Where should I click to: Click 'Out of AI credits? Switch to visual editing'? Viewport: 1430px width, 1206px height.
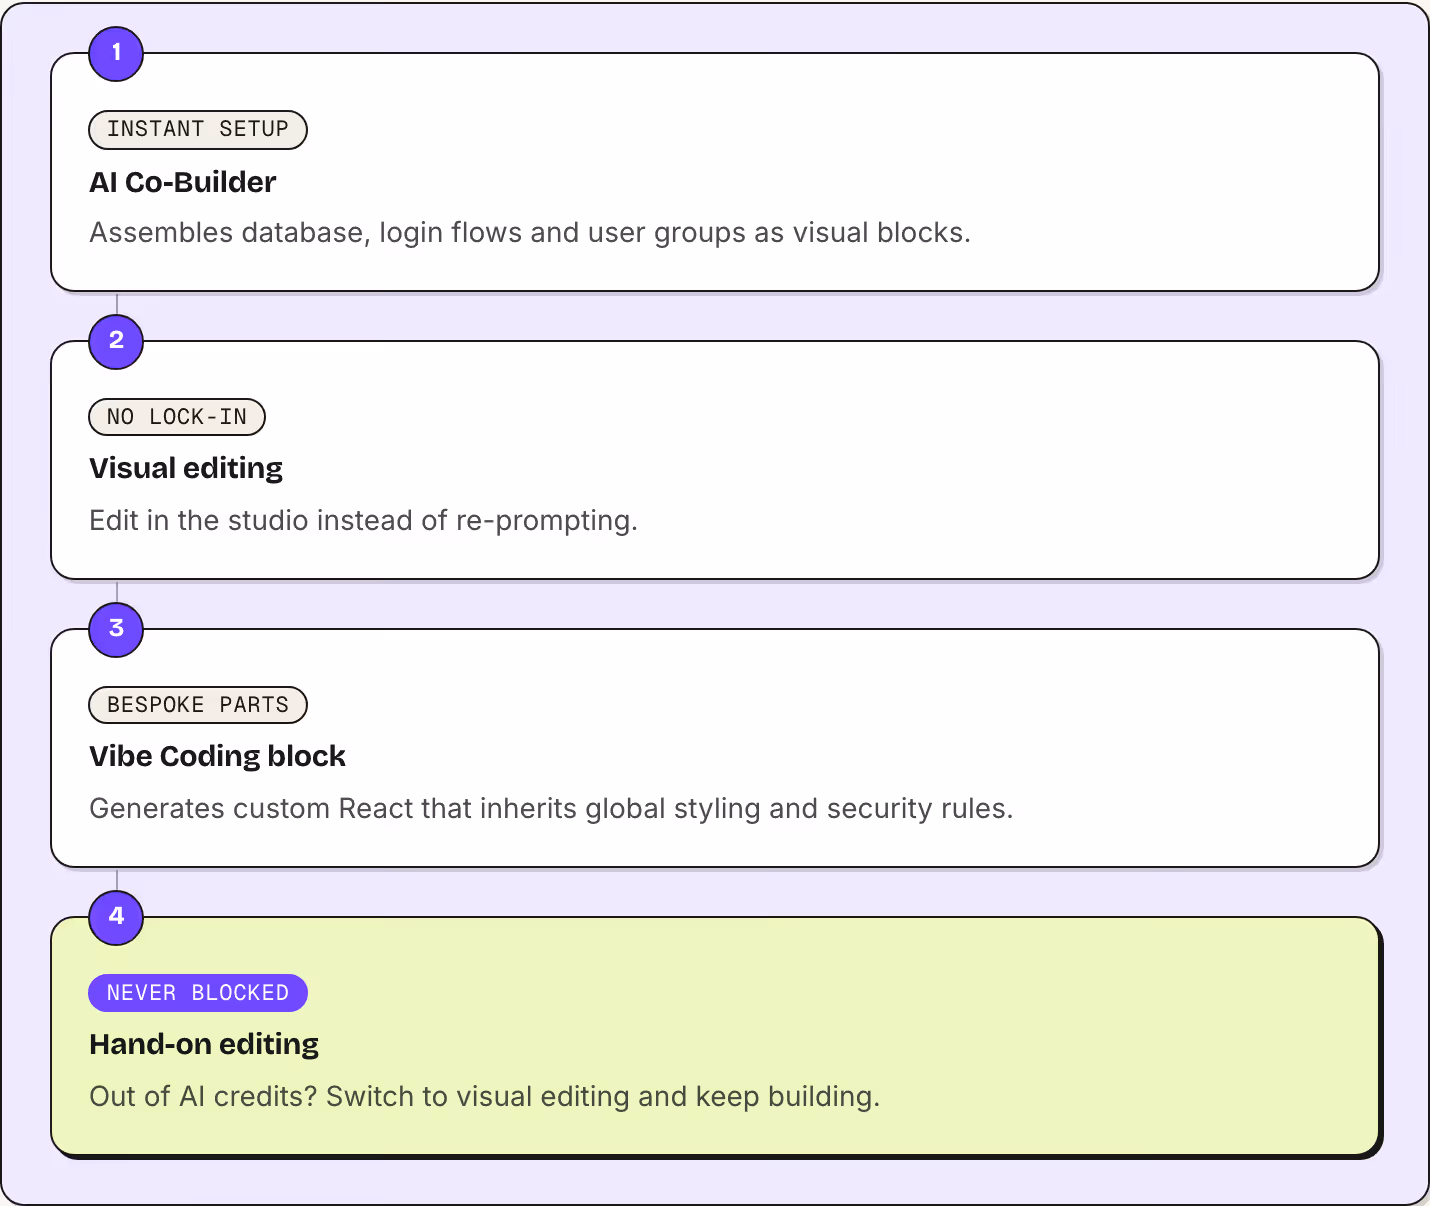[x=360, y=1097]
